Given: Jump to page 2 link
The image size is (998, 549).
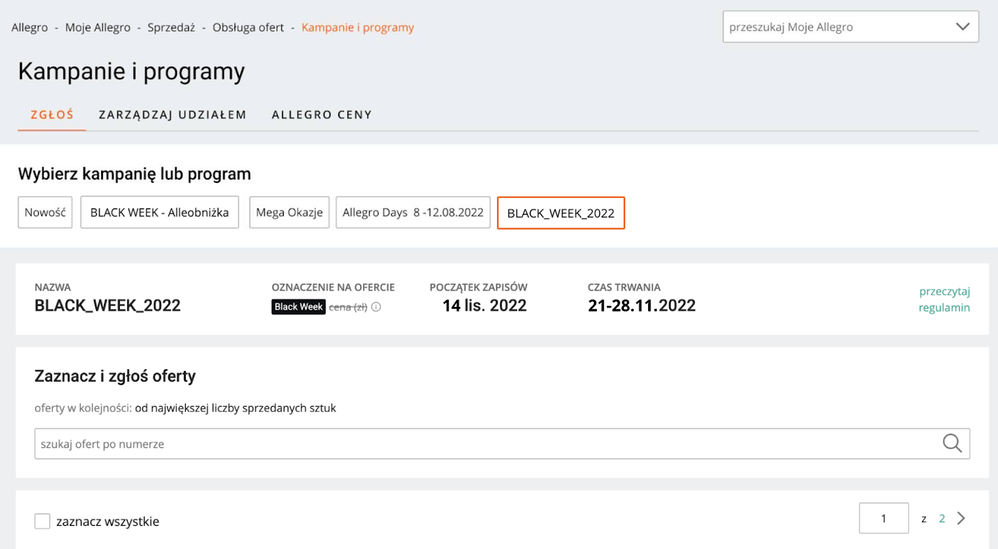Looking at the screenshot, I should (x=942, y=519).
